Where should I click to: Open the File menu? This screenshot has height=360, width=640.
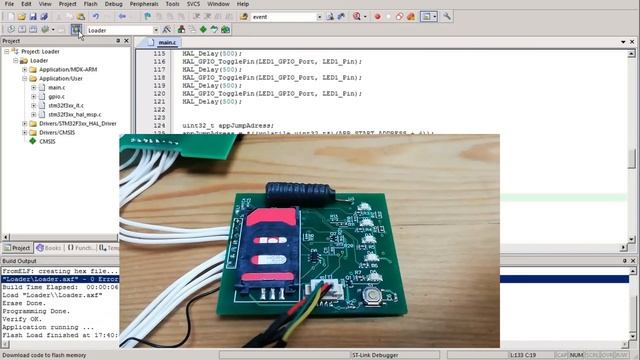[9, 4]
